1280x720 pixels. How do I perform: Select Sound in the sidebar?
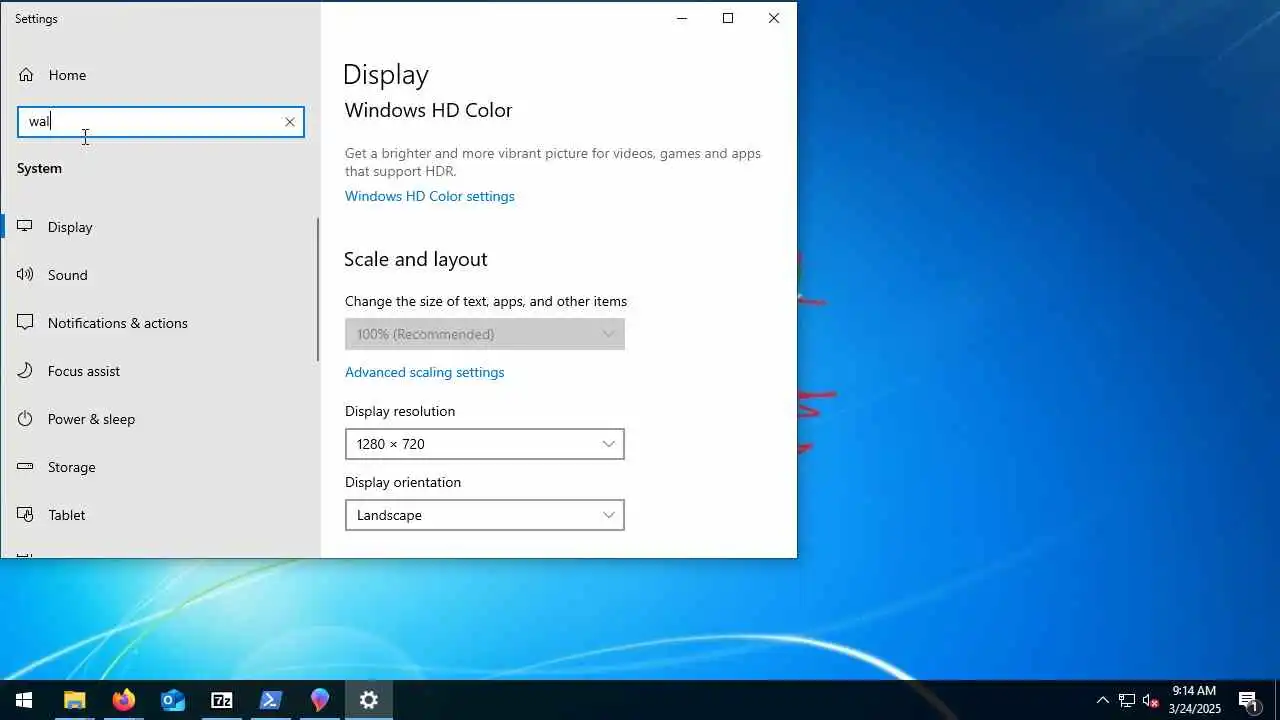[160, 275]
